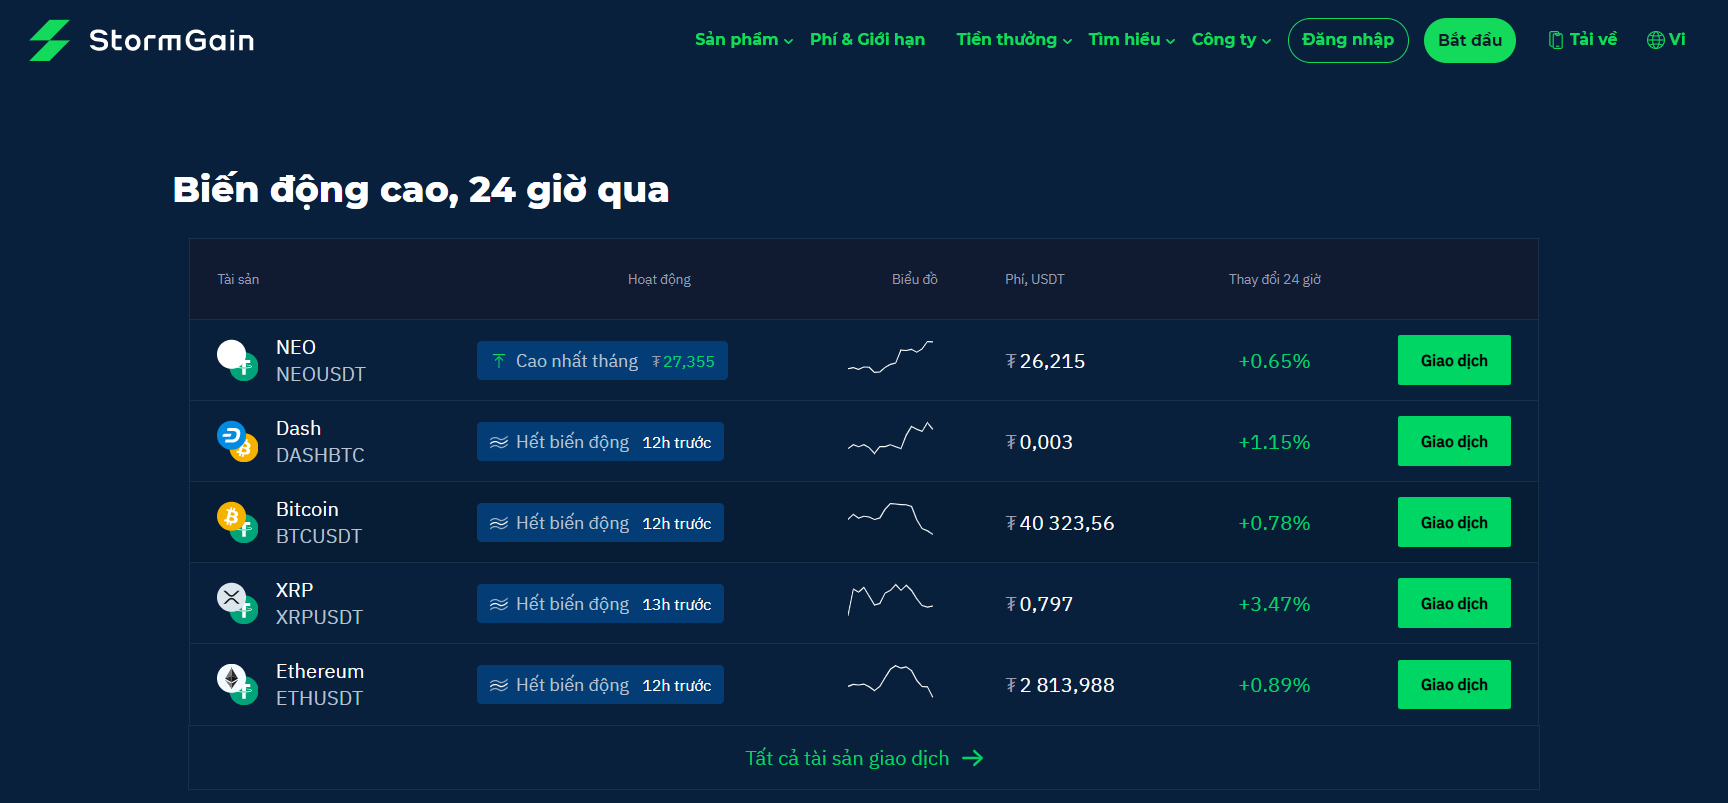The width and height of the screenshot is (1728, 803).
Task: Click the Đăng nhập login button
Action: click(1348, 40)
